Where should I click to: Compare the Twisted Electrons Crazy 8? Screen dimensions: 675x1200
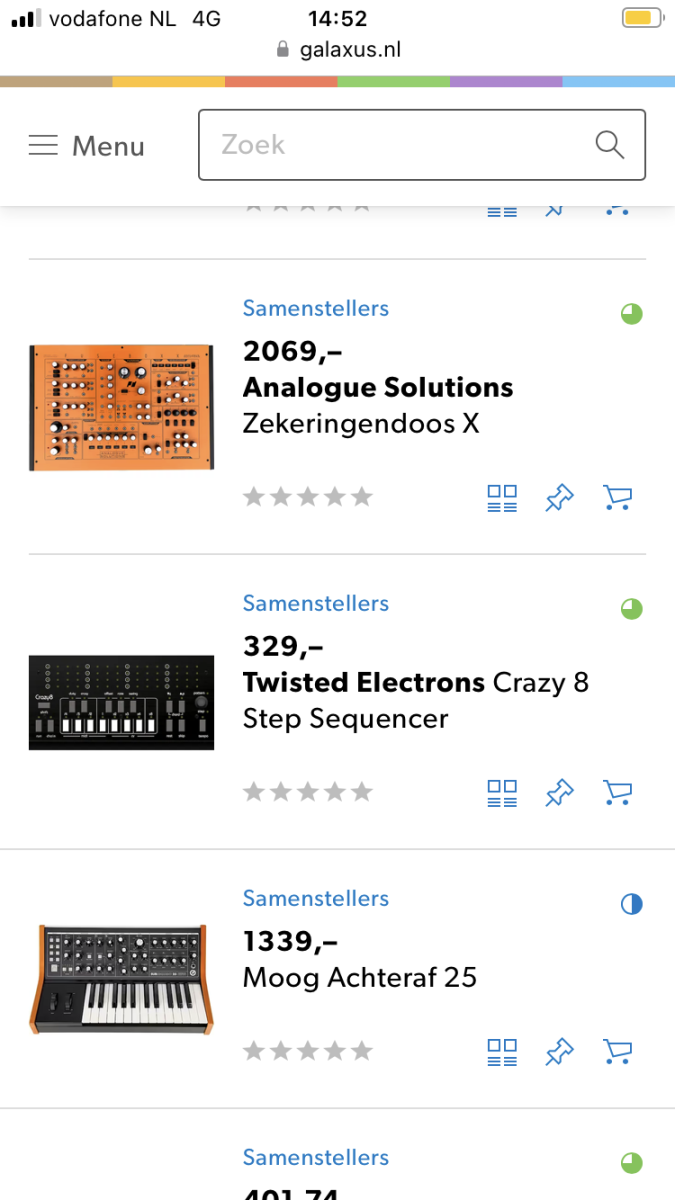point(502,793)
